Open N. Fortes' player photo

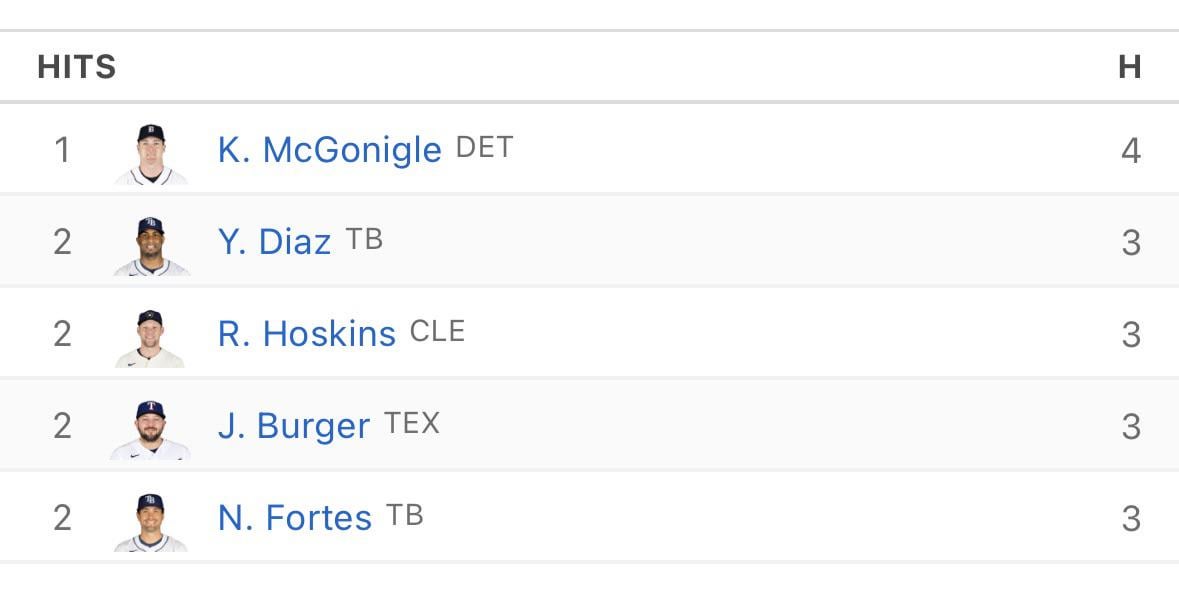[x=148, y=517]
